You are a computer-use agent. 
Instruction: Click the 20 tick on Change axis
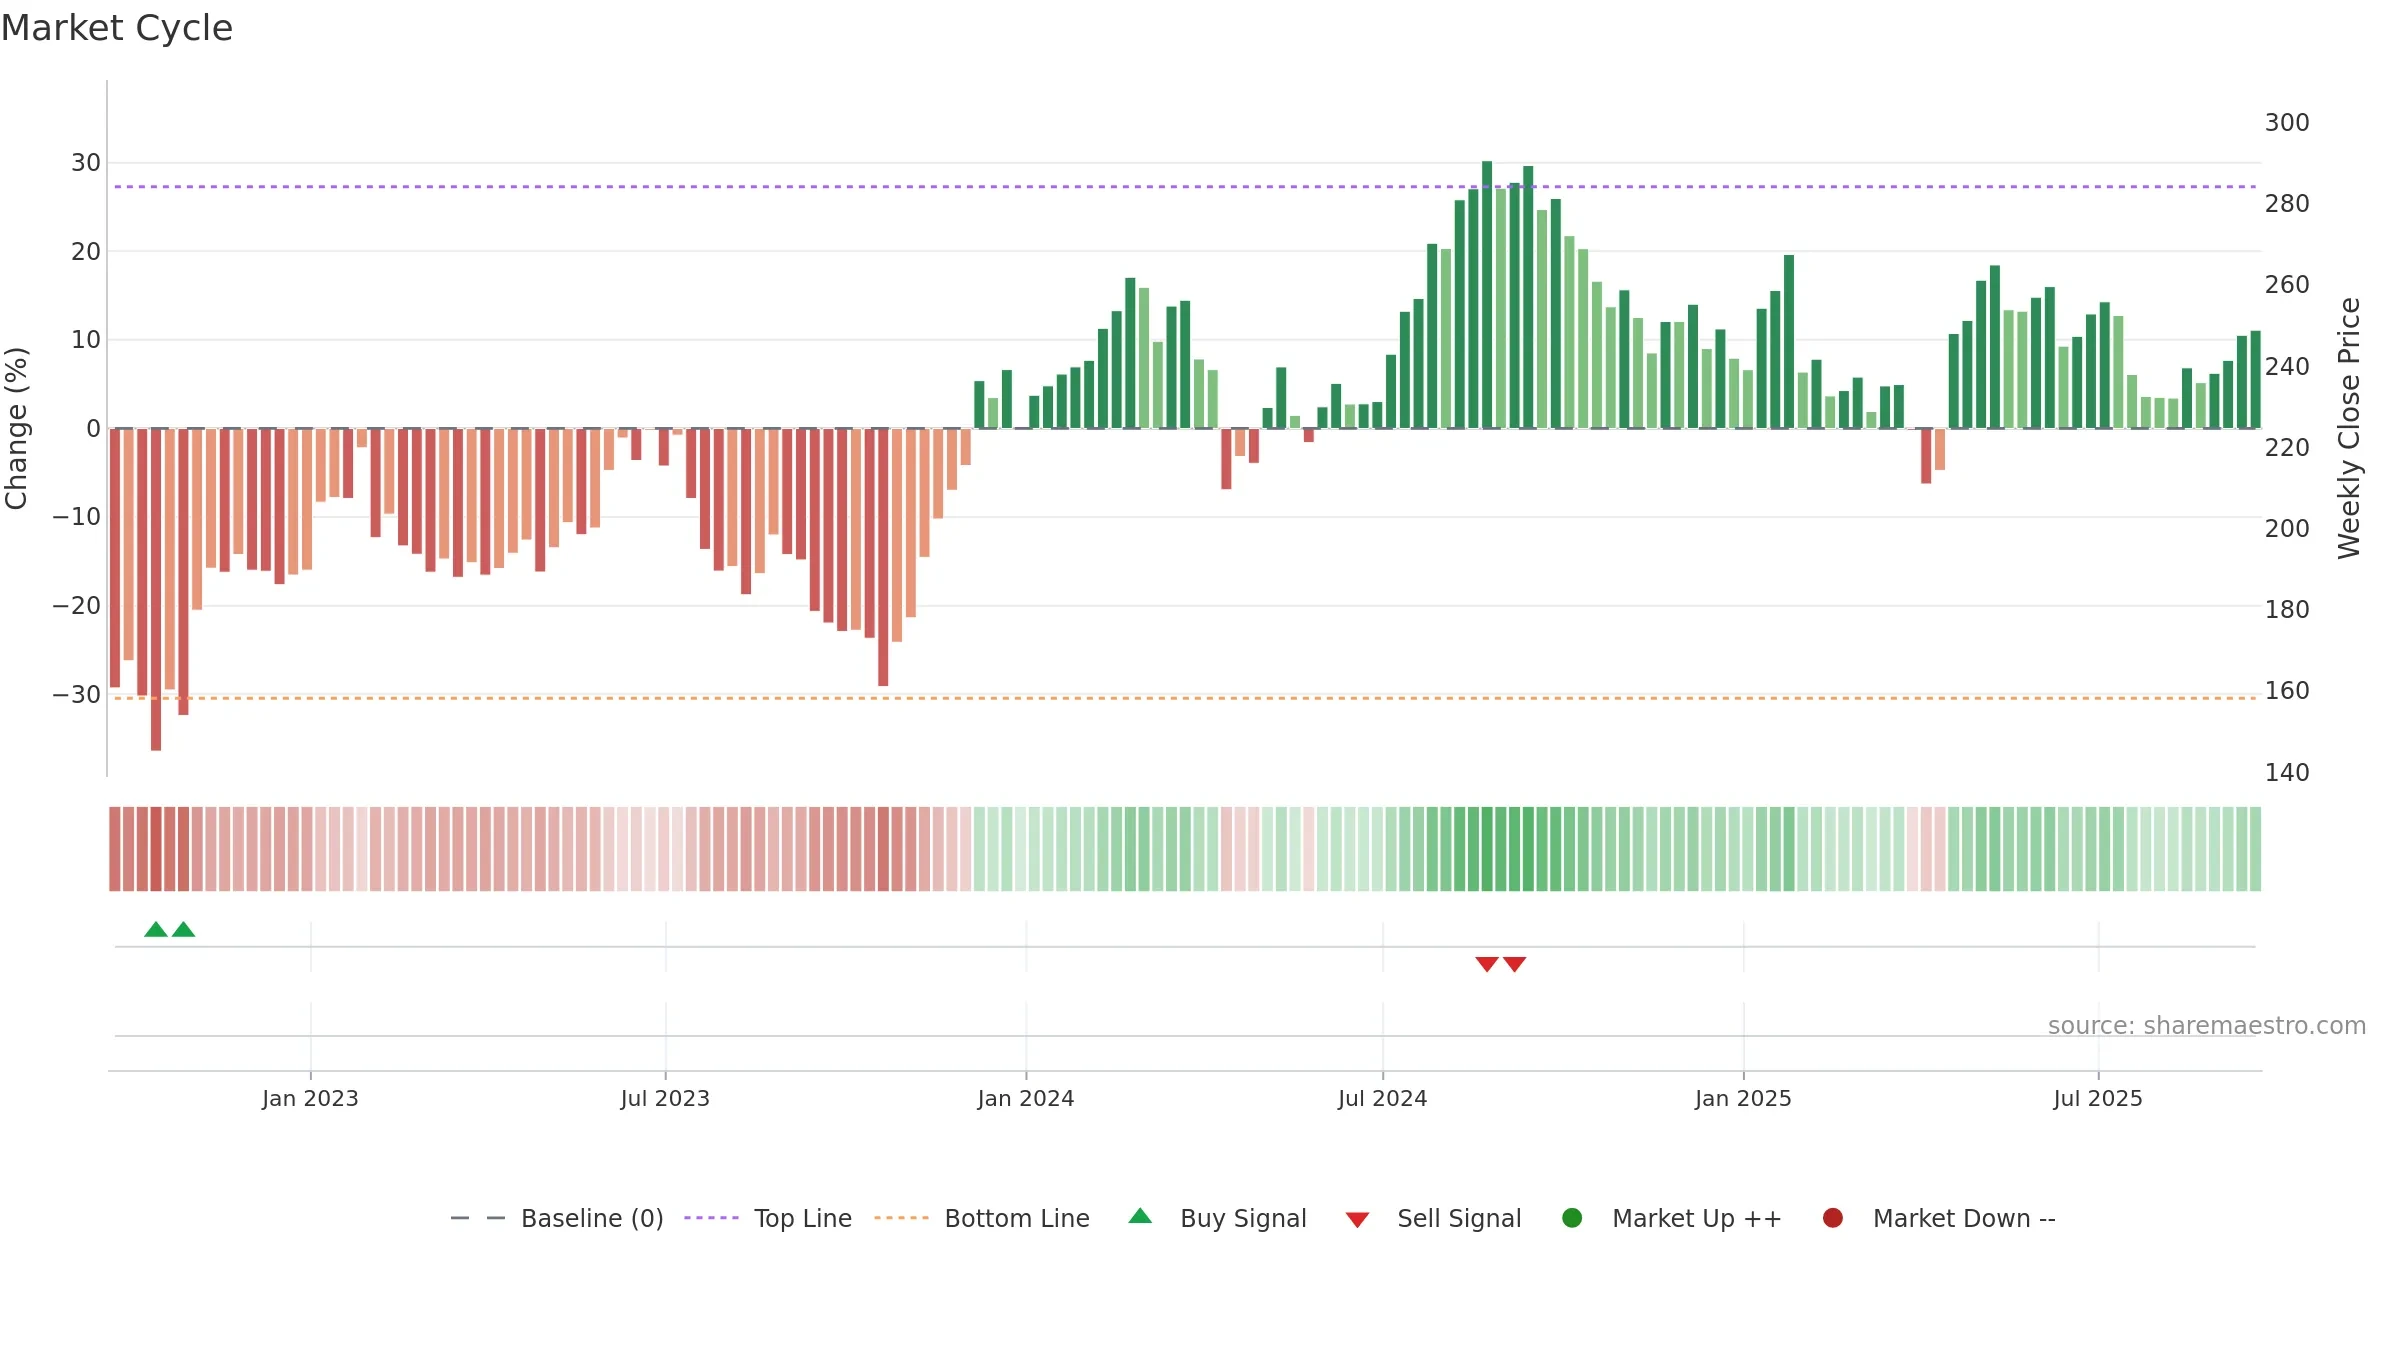[86, 252]
